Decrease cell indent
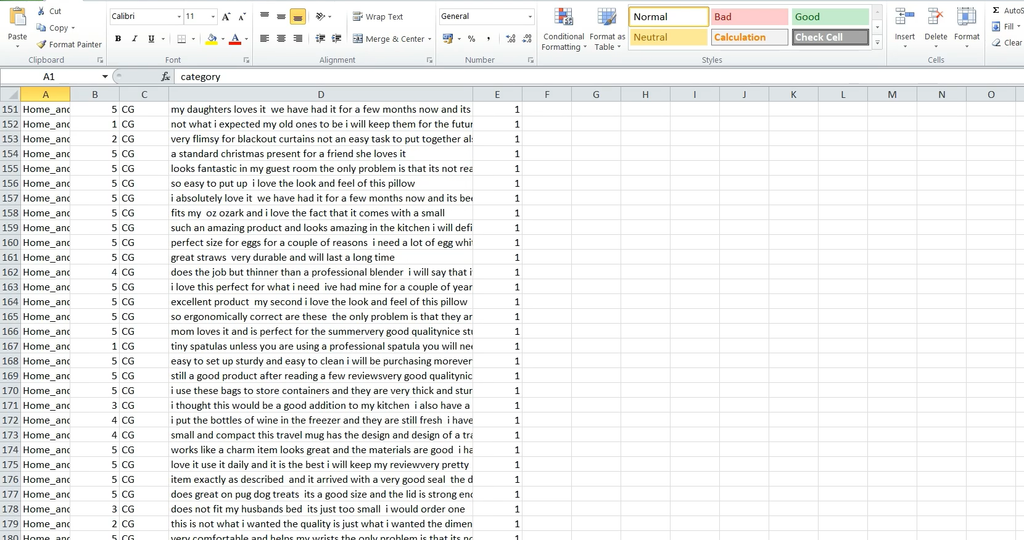Screen dimensions: 1024x540 pyautogui.click(x=320, y=39)
